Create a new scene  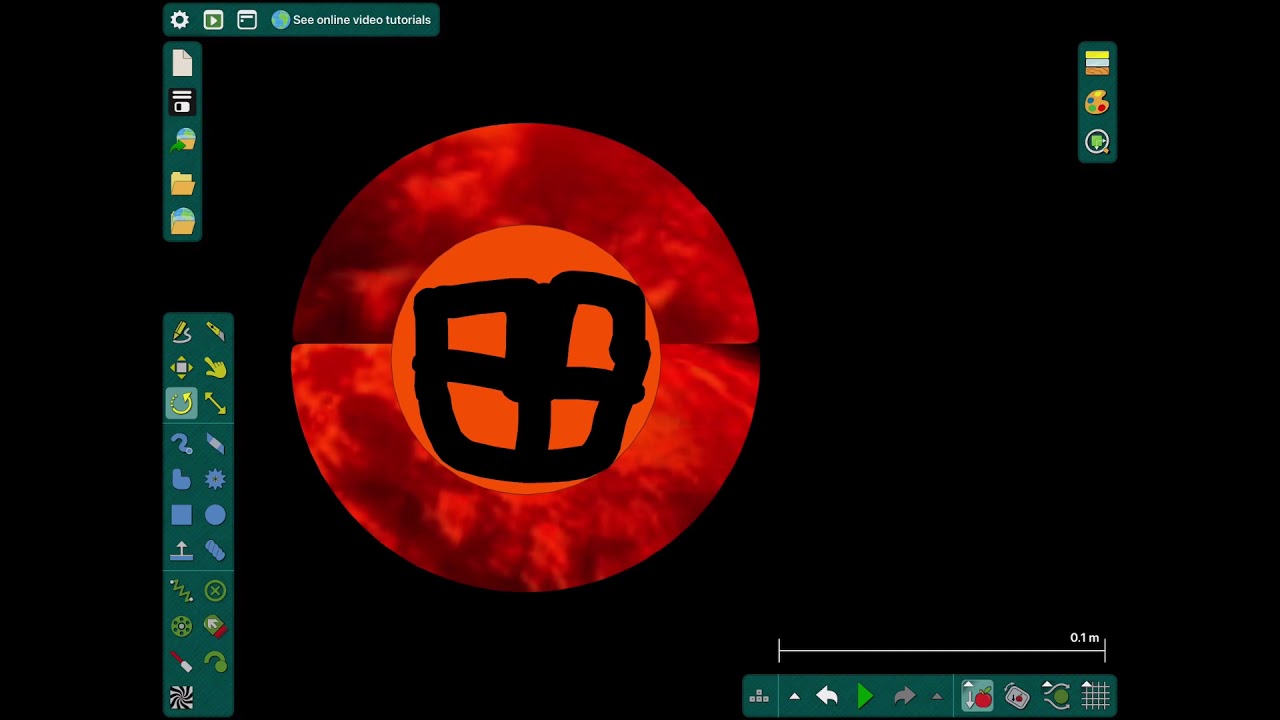pyautogui.click(x=182, y=64)
